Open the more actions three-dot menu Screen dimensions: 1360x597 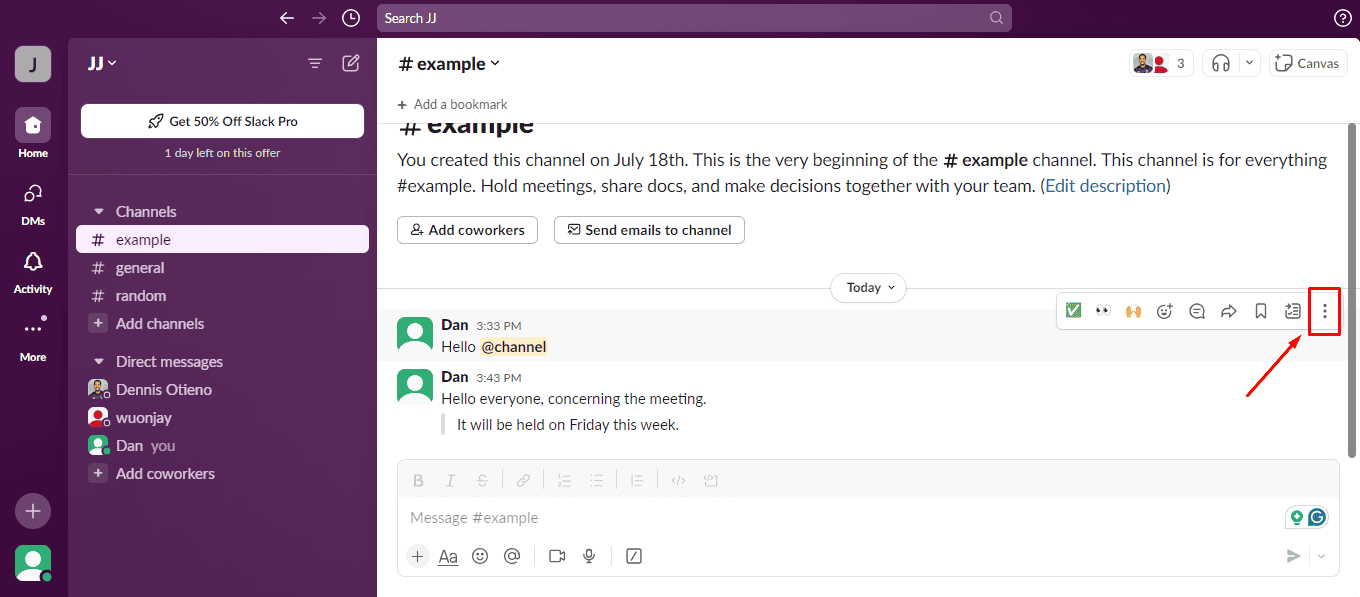tap(1325, 311)
